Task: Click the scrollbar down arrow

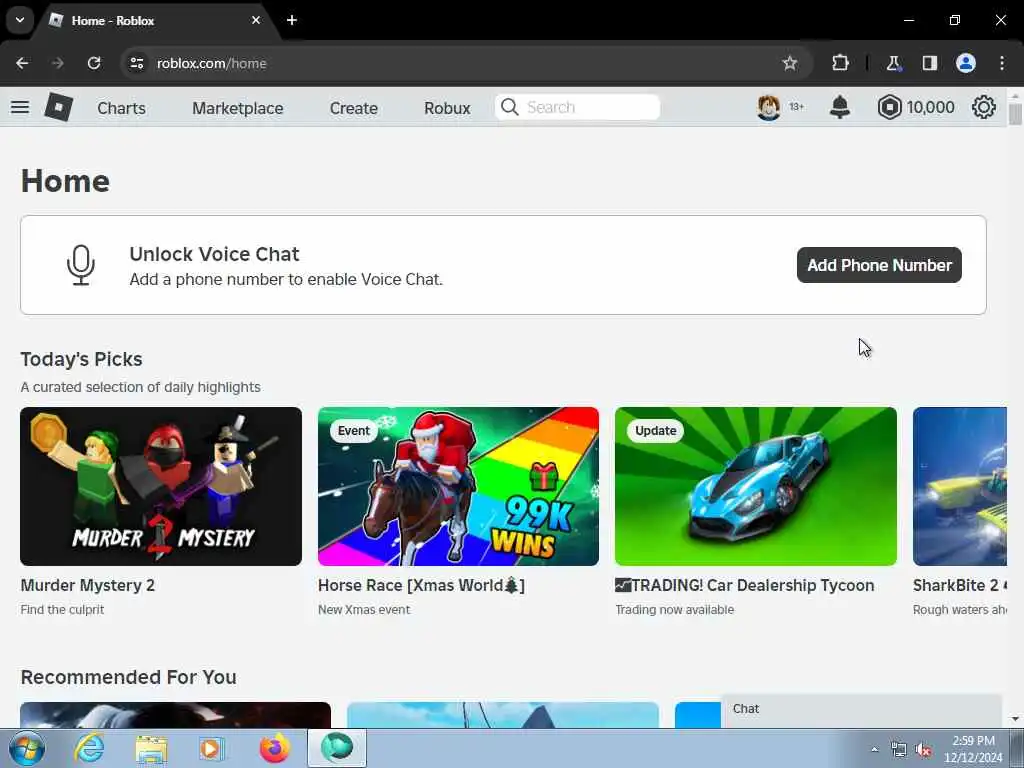Action: click(x=1015, y=719)
